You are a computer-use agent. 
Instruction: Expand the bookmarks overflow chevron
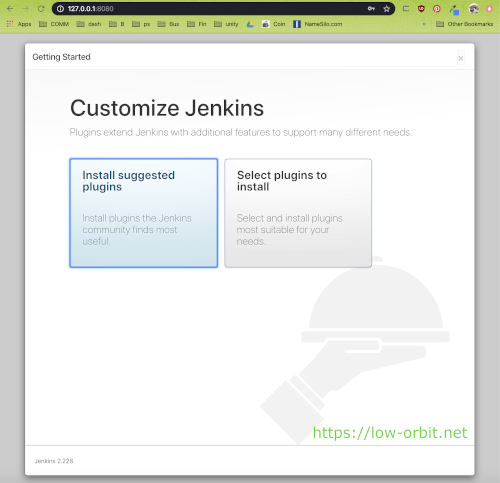point(424,24)
